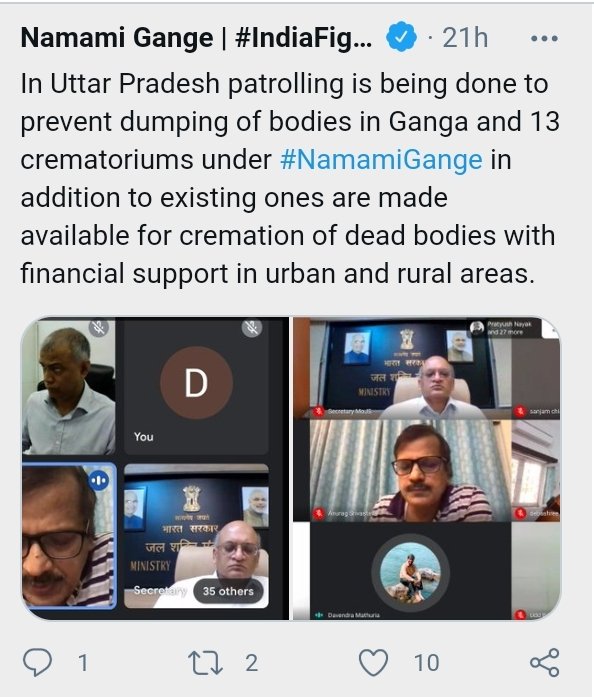Click the blue verified badge icon
Screen dimensions: 594x697
click(401, 36)
